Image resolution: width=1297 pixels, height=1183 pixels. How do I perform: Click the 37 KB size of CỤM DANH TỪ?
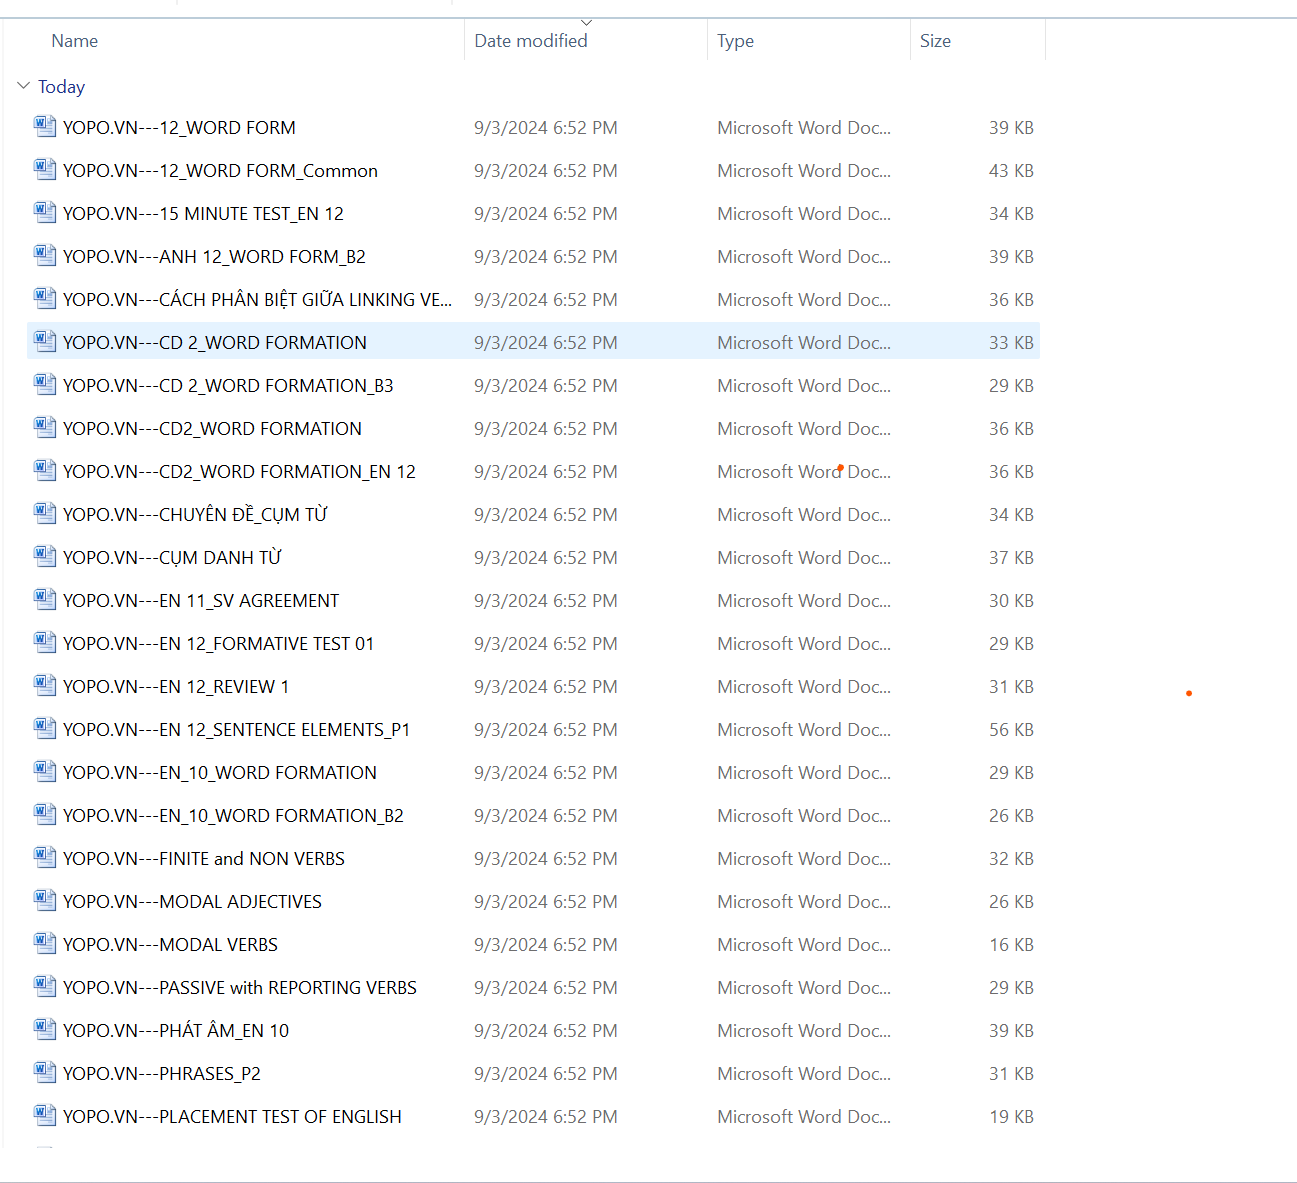pyautogui.click(x=1011, y=558)
